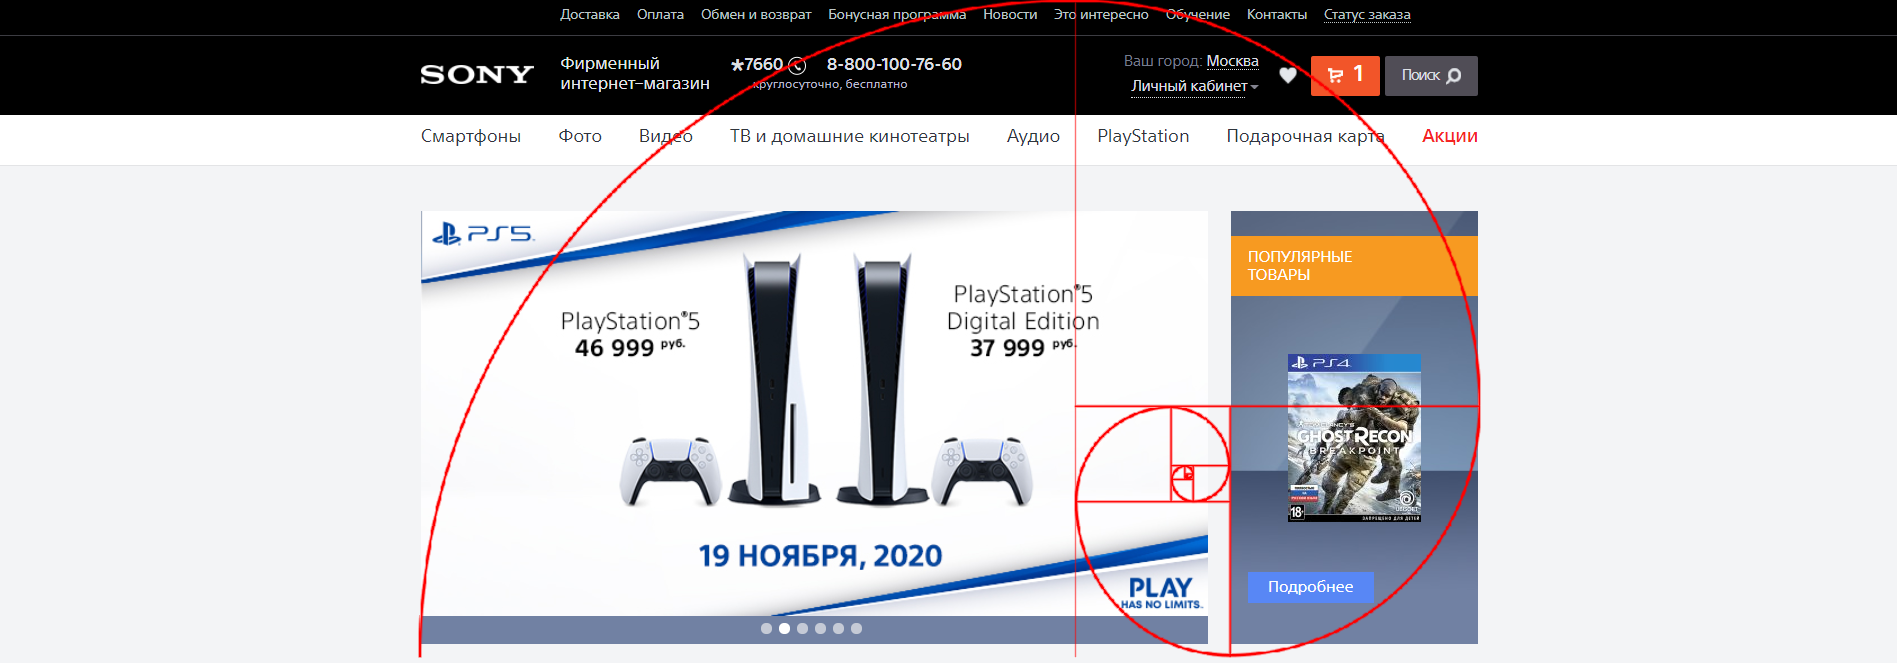The width and height of the screenshot is (1897, 663).
Task: Select the PlayStation menu category
Action: click(1143, 136)
